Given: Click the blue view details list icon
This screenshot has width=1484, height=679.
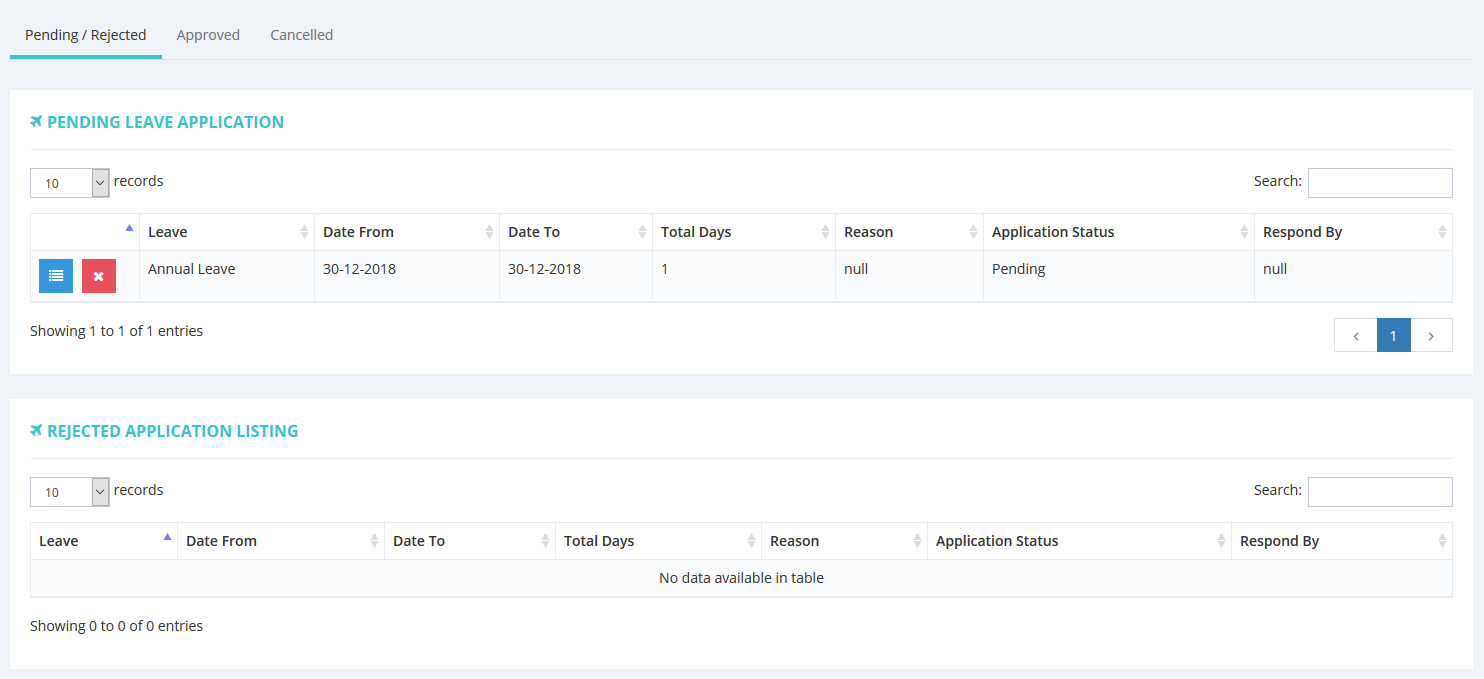Looking at the screenshot, I should pyautogui.click(x=56, y=276).
